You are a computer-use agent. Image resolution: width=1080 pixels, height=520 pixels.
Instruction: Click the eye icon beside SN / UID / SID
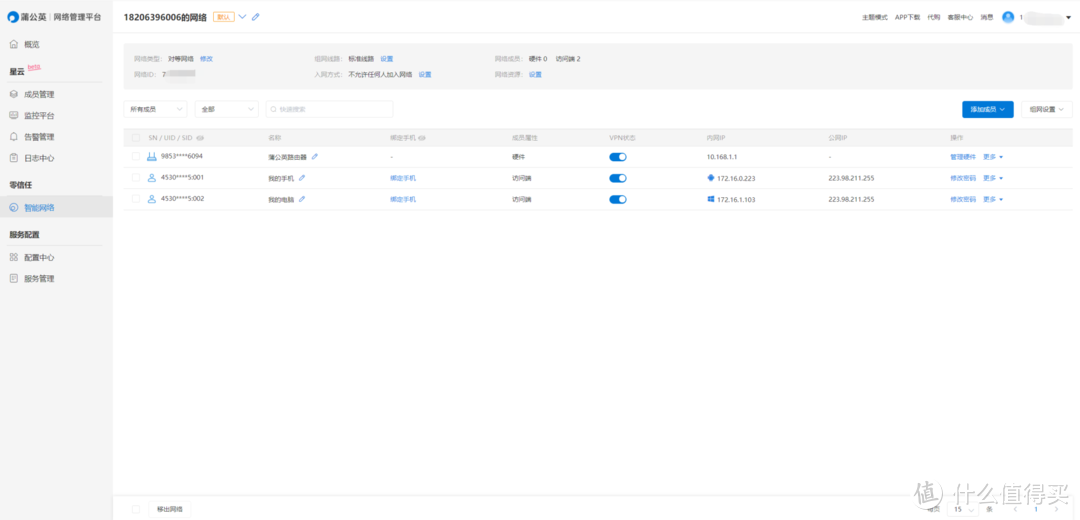200,137
